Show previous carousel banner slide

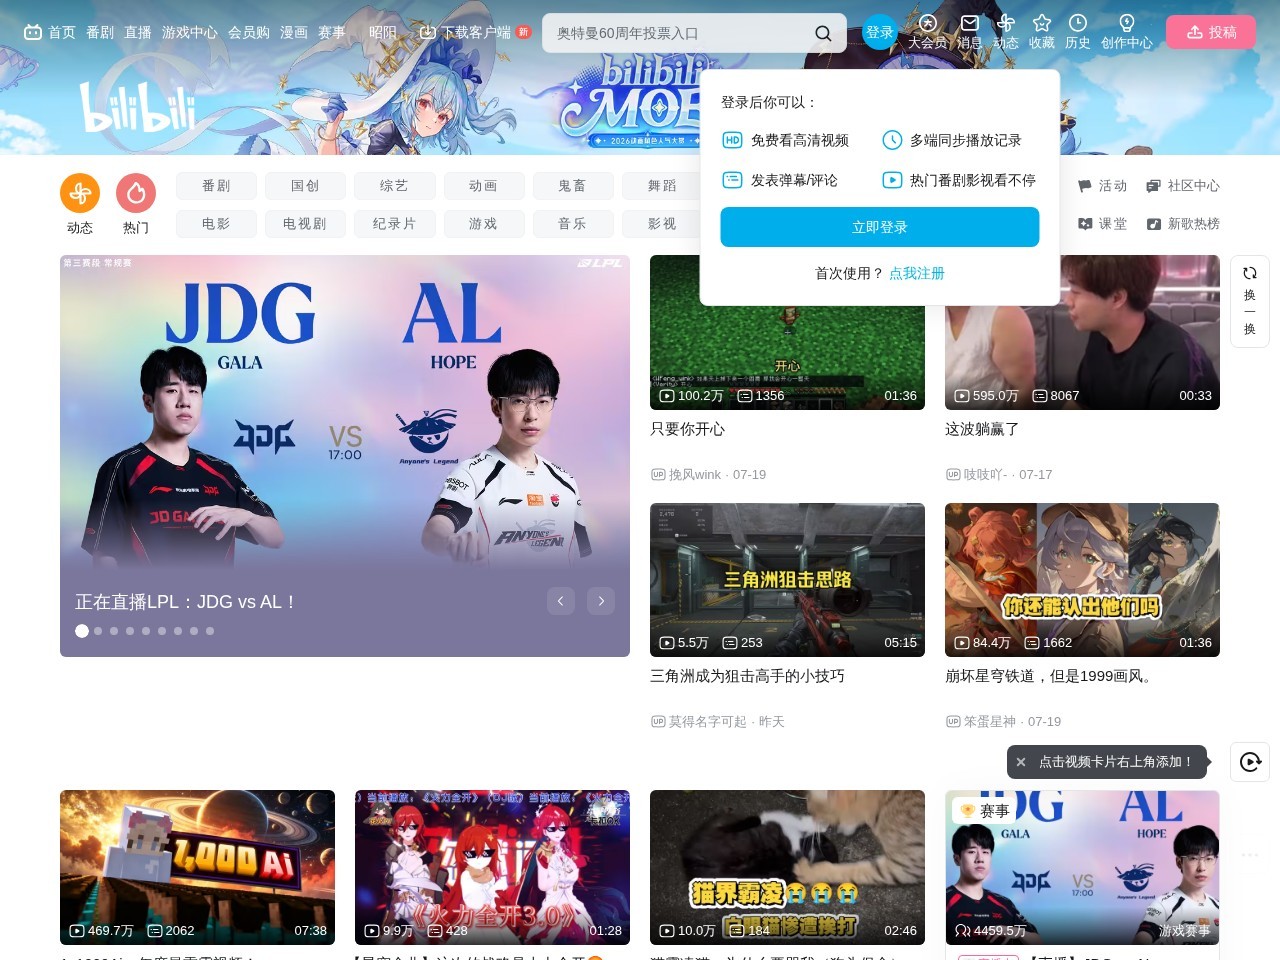561,601
